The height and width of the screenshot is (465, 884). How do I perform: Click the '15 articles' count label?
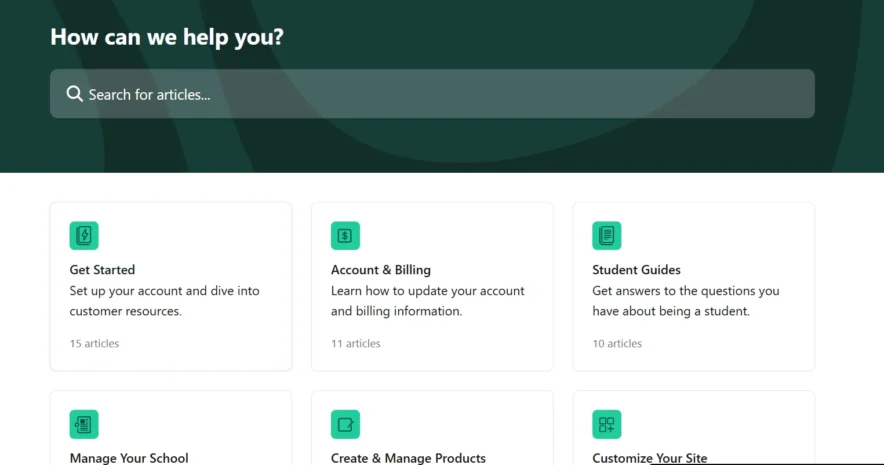click(94, 344)
